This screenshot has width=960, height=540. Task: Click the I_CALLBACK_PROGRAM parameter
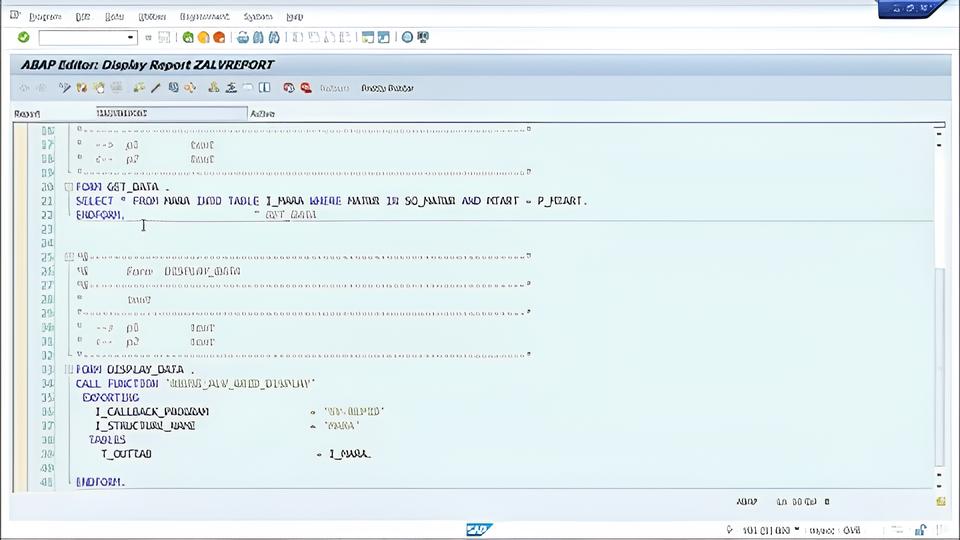152,411
